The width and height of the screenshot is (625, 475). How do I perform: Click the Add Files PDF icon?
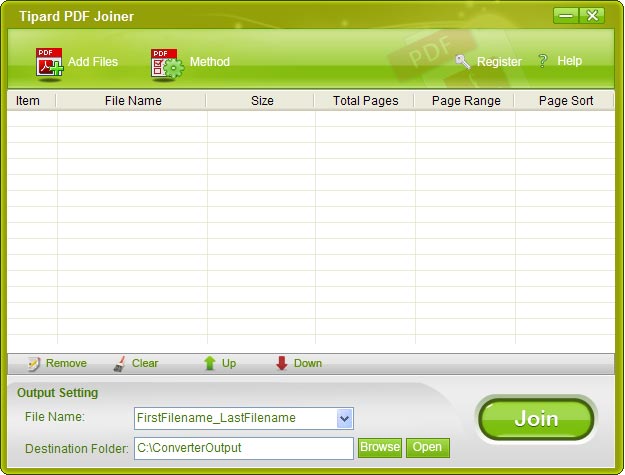(x=49, y=62)
